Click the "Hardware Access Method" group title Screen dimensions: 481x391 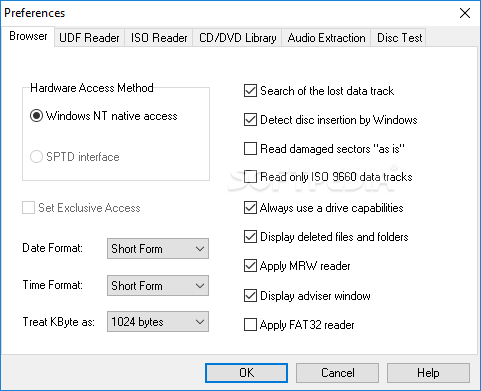(x=92, y=88)
